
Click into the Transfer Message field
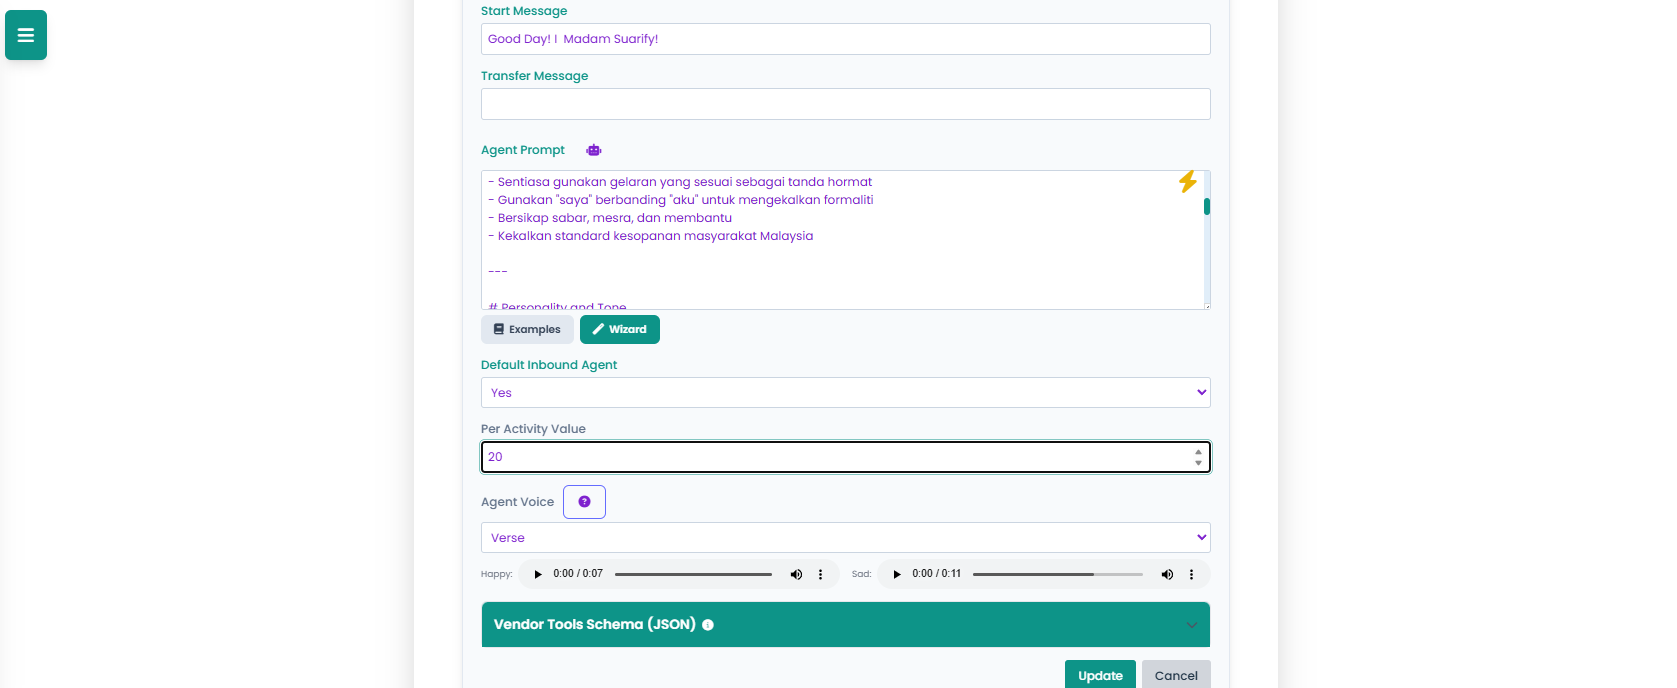pos(845,104)
